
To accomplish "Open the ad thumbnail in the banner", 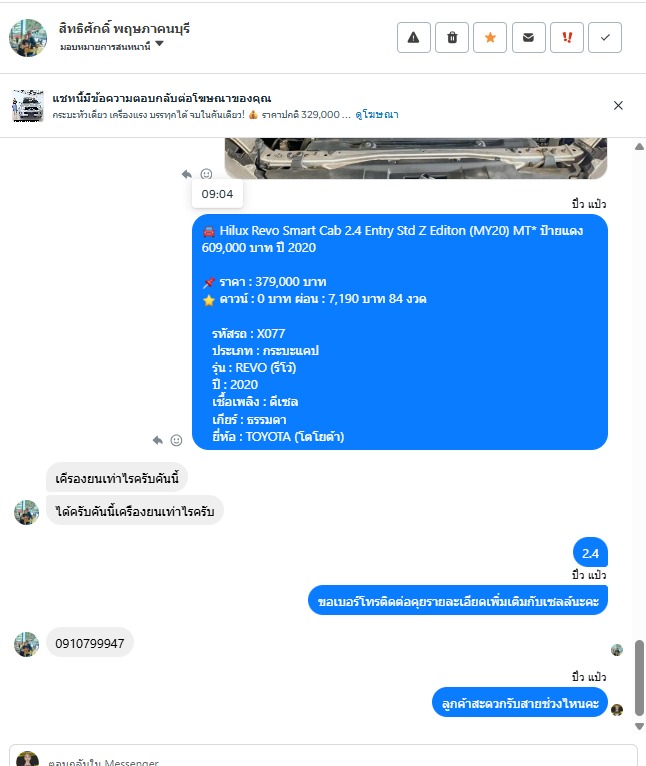I will pos(27,106).
